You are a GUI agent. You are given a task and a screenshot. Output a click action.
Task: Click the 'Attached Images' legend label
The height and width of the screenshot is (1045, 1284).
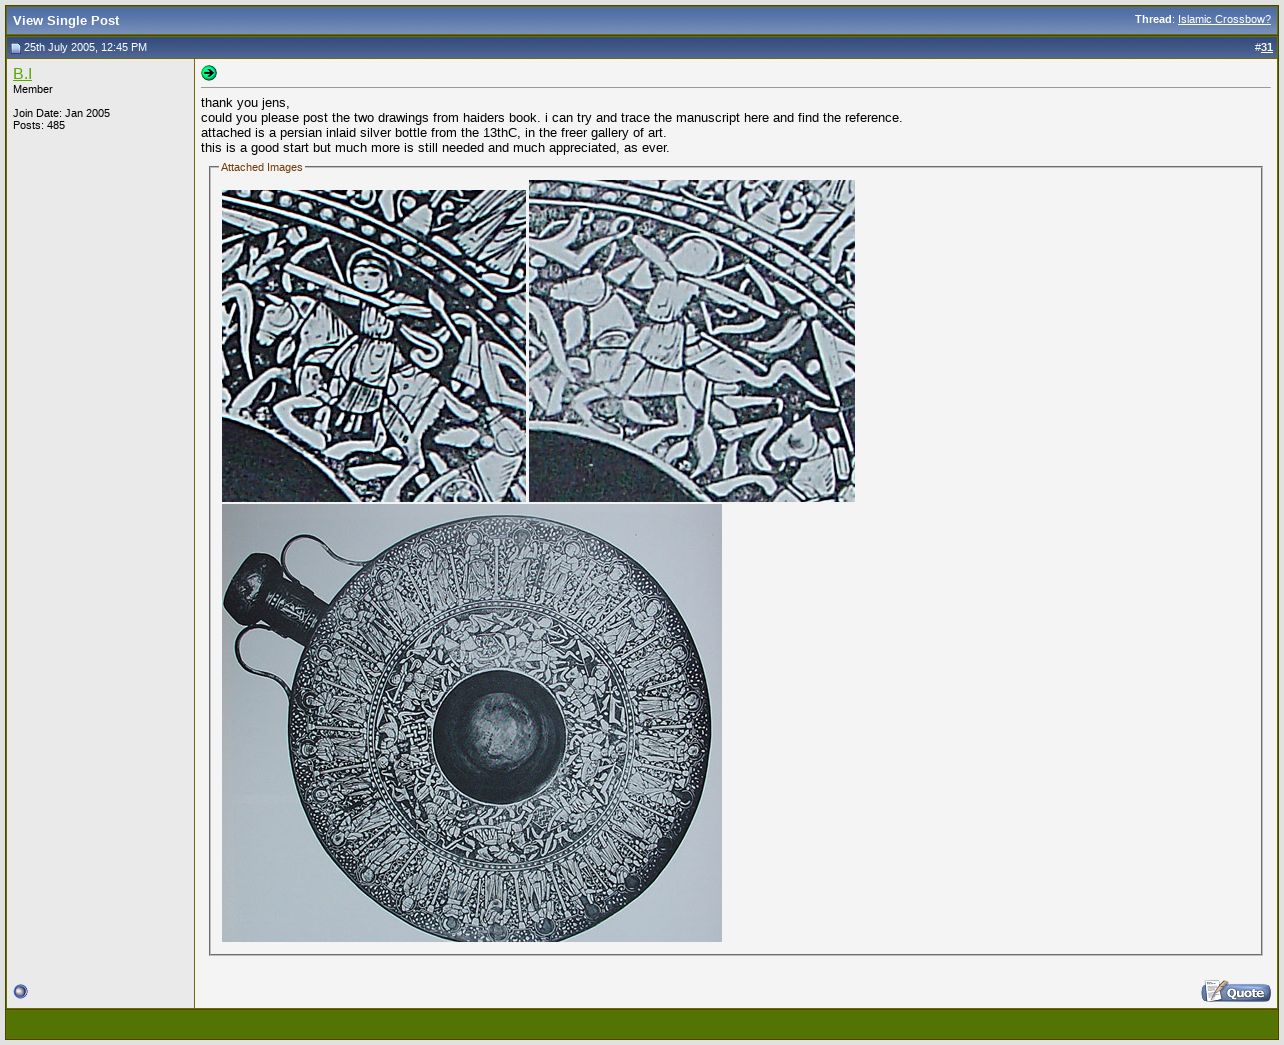261,167
